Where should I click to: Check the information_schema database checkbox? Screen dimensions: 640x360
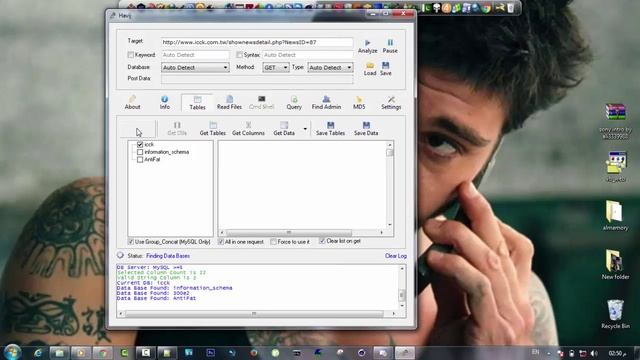(140, 152)
